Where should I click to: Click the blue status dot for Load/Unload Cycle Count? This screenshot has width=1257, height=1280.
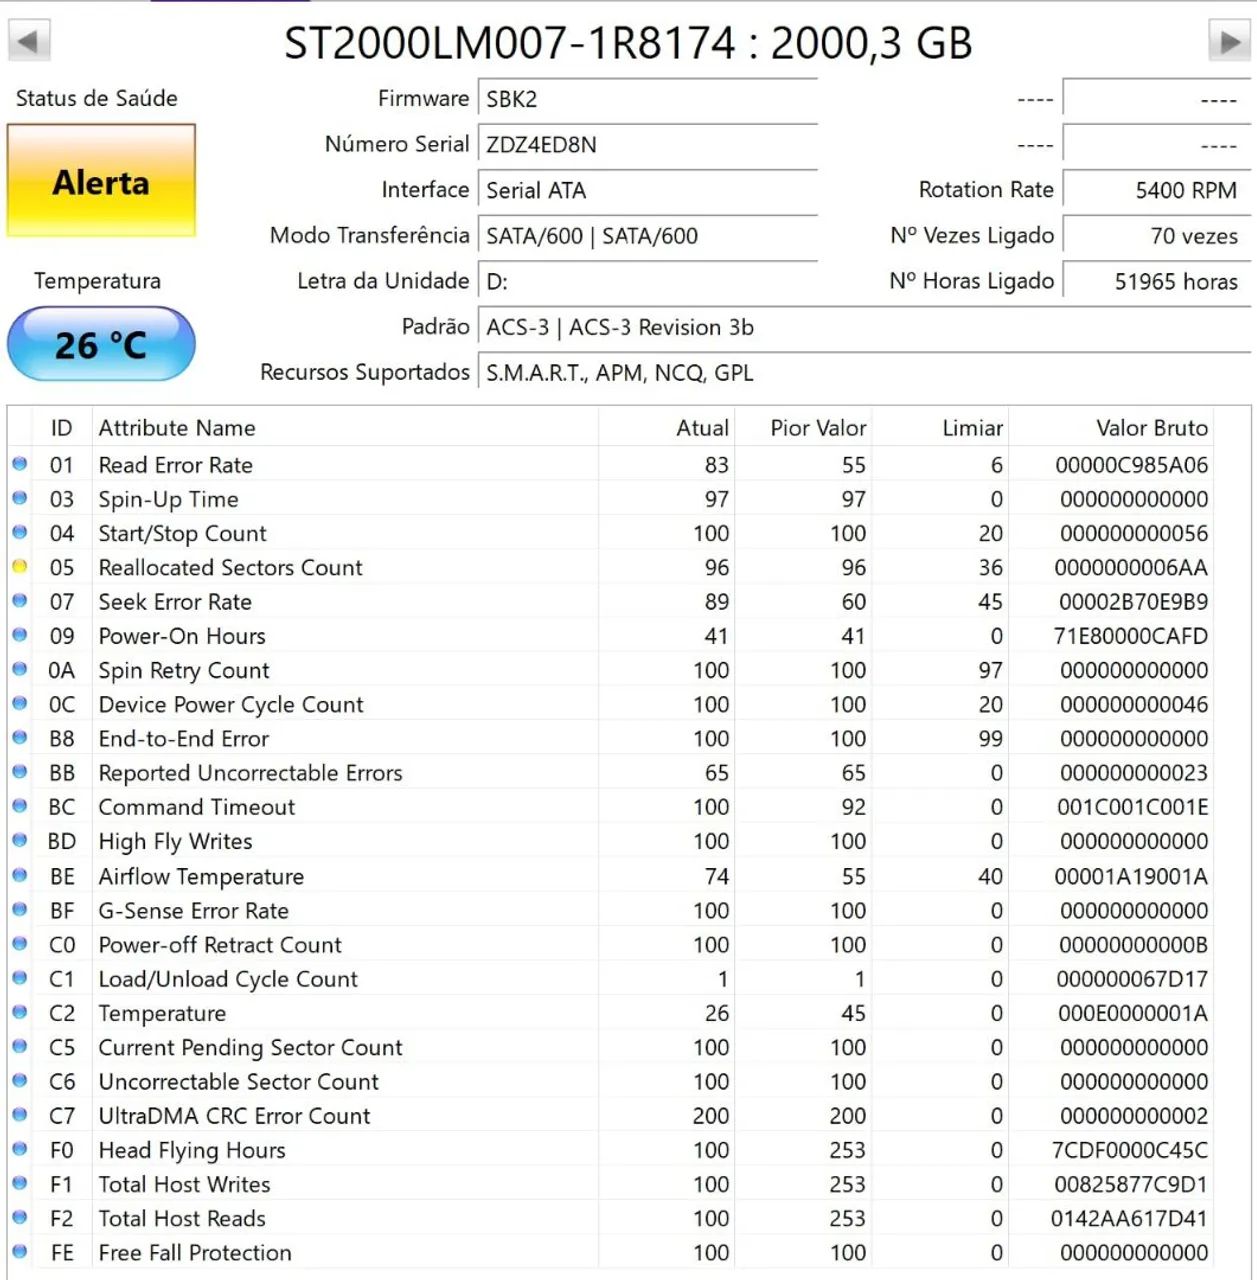(19, 978)
